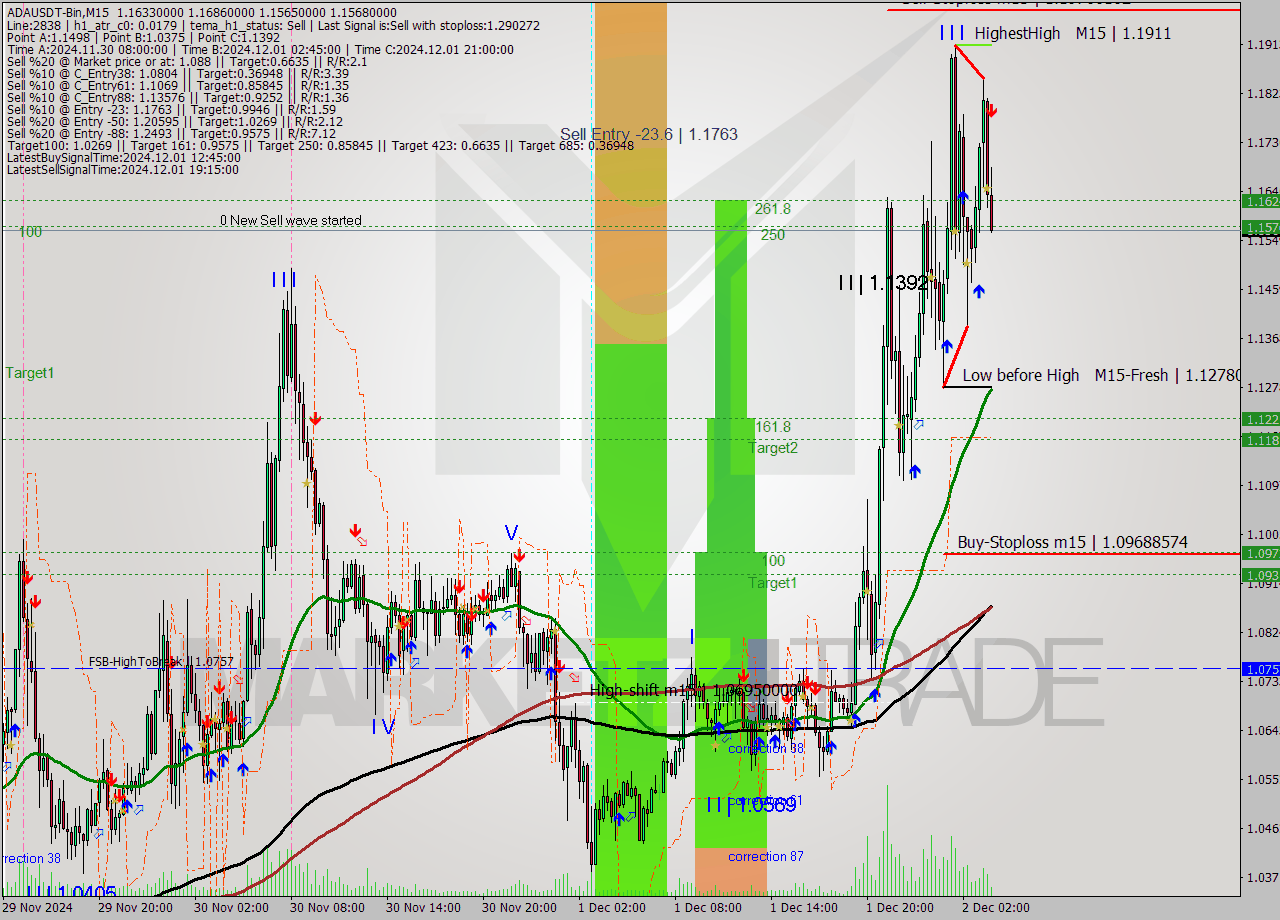Click the 1.145 price axis value
This screenshot has height=920, width=1280.
pyautogui.click(x=1262, y=290)
